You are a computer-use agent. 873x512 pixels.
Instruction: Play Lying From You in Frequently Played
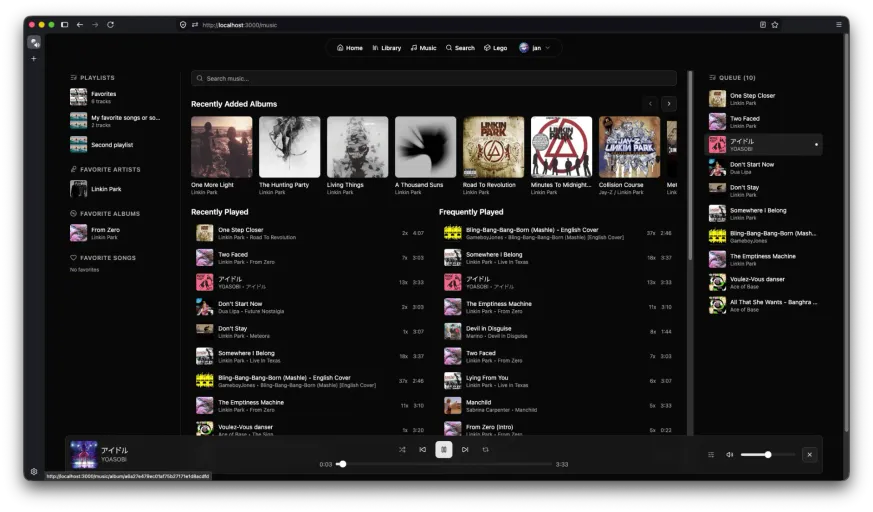[x=558, y=381]
